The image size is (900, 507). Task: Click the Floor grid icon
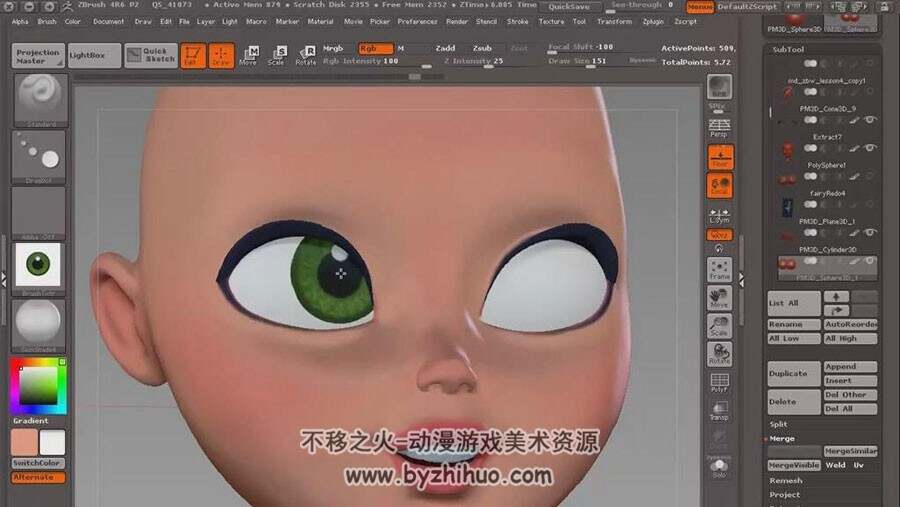720,157
